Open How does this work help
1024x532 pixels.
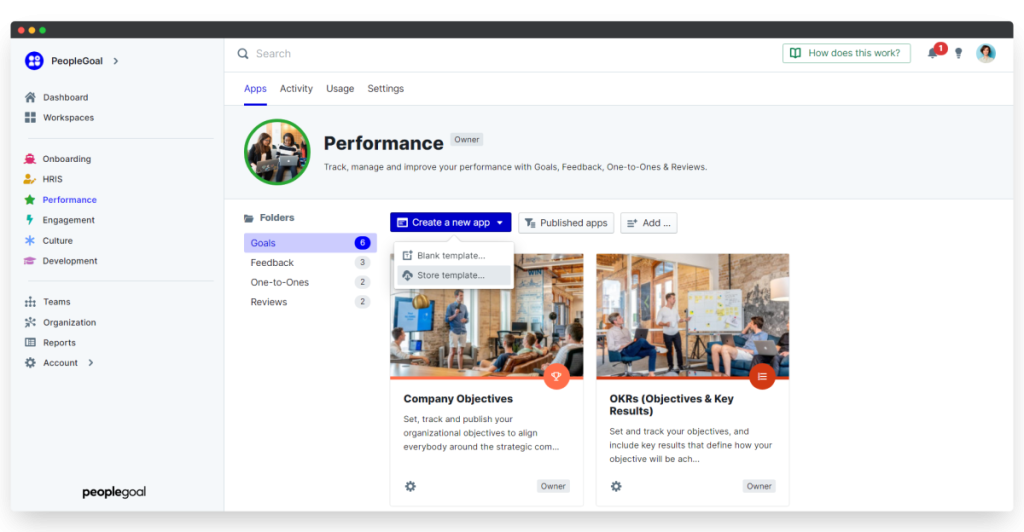point(846,54)
